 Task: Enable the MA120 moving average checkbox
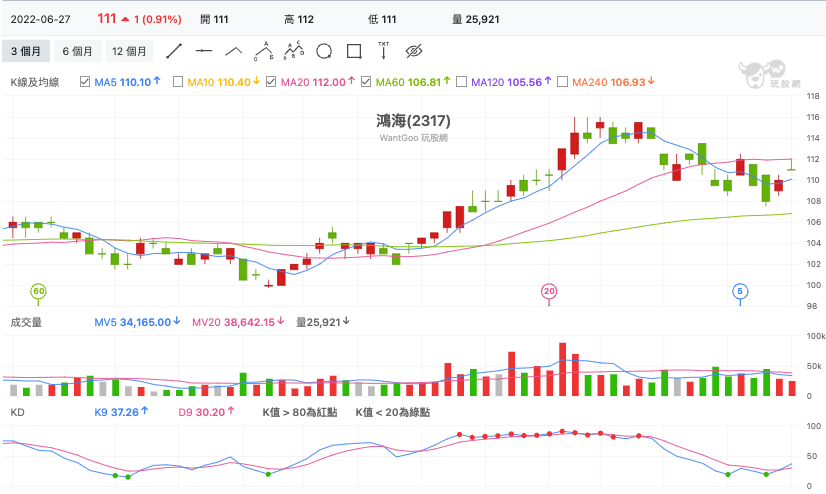[461, 82]
